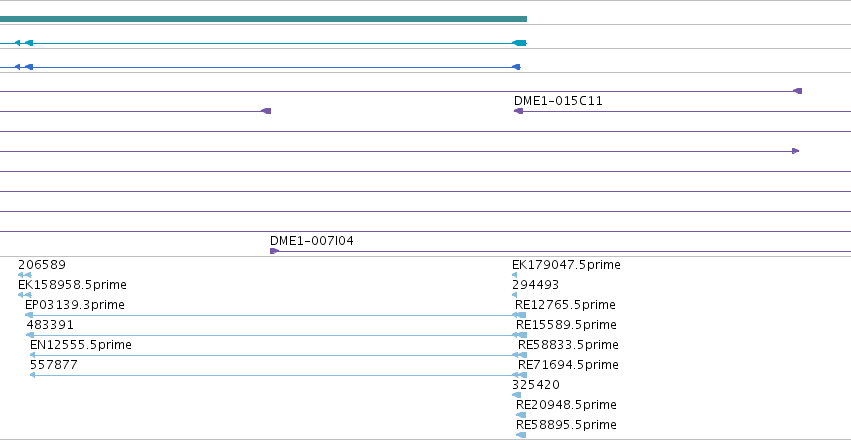Click the EN12555.5prime label
Screen dimensions: 851x440
point(81,345)
